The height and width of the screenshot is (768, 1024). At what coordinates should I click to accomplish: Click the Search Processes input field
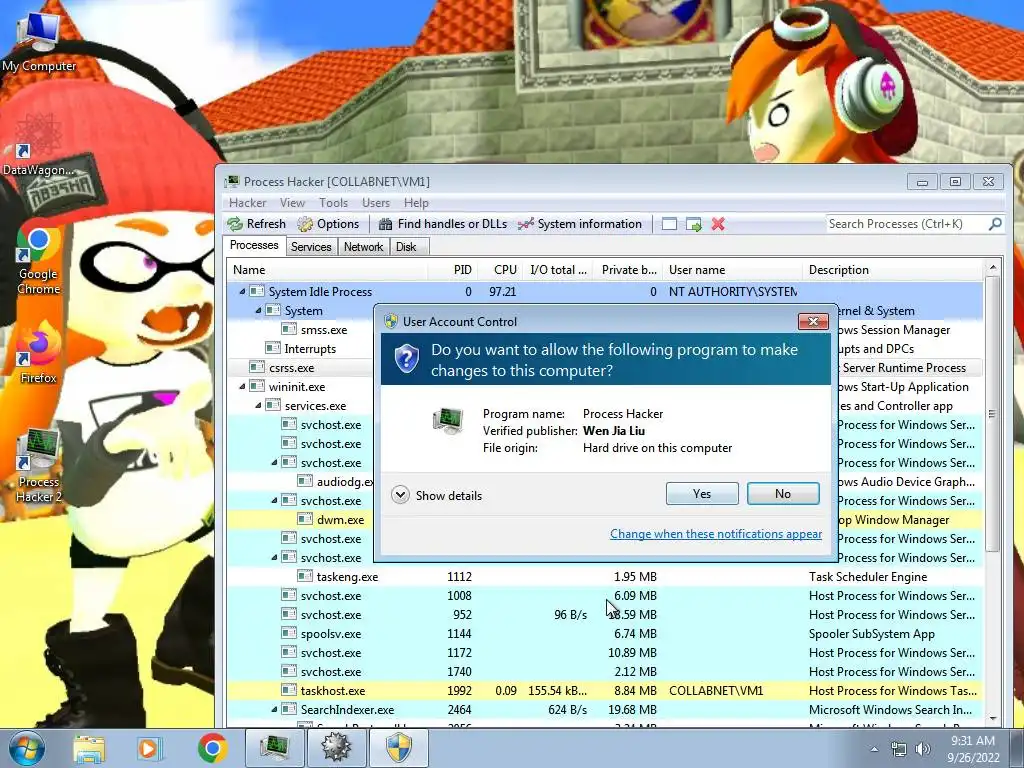[x=904, y=224]
